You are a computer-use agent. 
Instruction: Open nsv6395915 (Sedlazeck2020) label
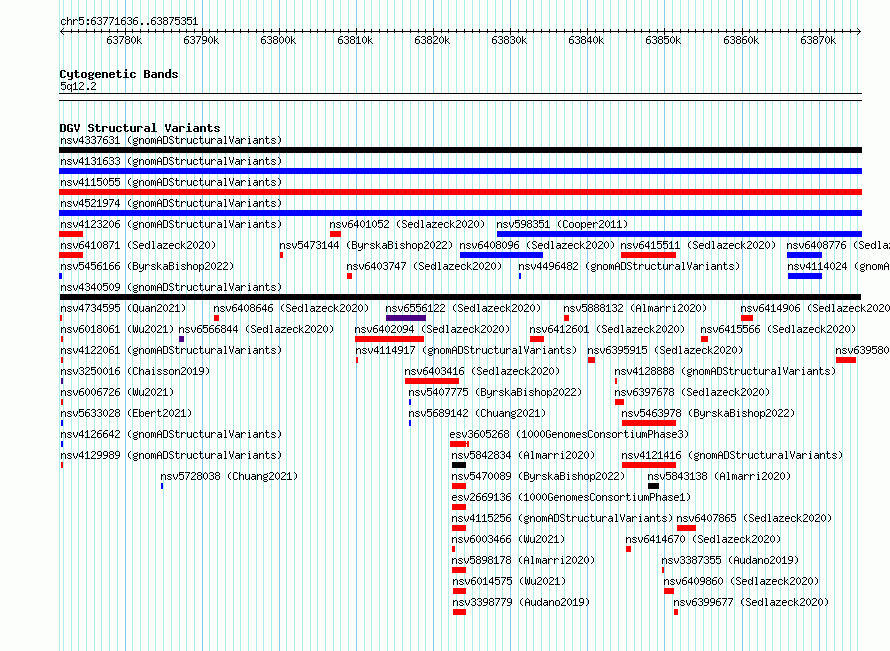[x=665, y=350]
